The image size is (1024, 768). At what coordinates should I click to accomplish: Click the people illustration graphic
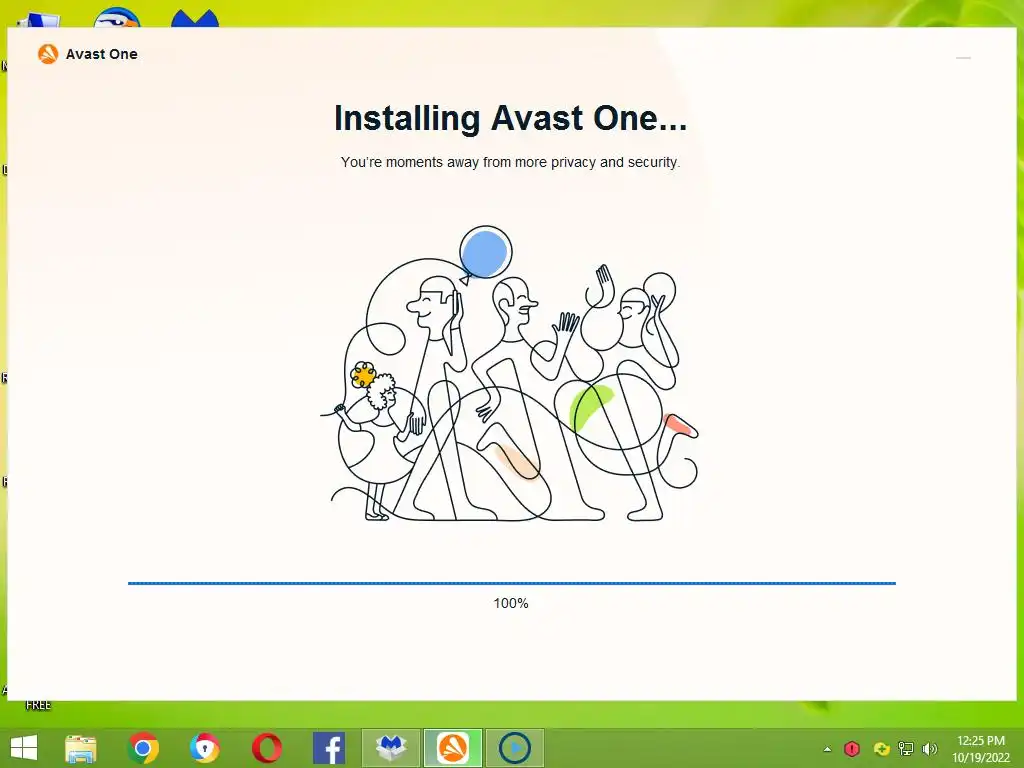click(509, 374)
